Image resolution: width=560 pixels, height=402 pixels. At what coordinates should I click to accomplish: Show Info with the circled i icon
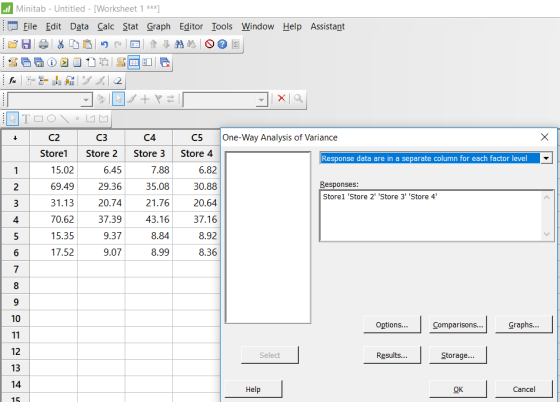(52, 62)
